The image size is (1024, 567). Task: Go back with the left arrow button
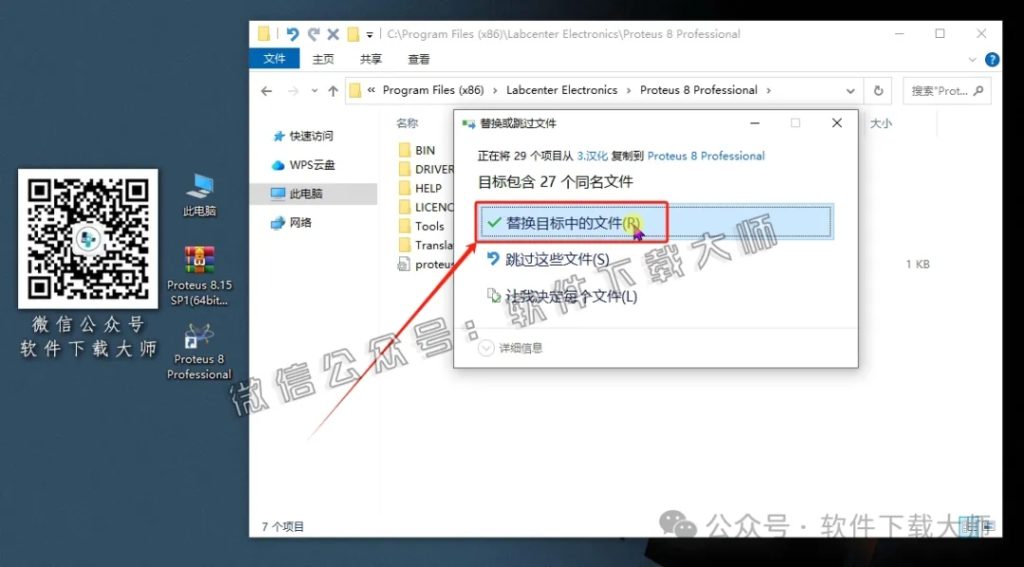[x=266, y=91]
